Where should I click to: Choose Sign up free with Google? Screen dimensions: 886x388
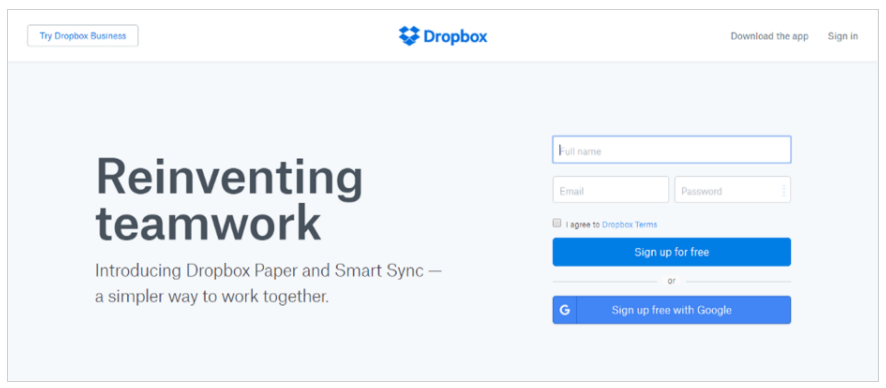(671, 310)
